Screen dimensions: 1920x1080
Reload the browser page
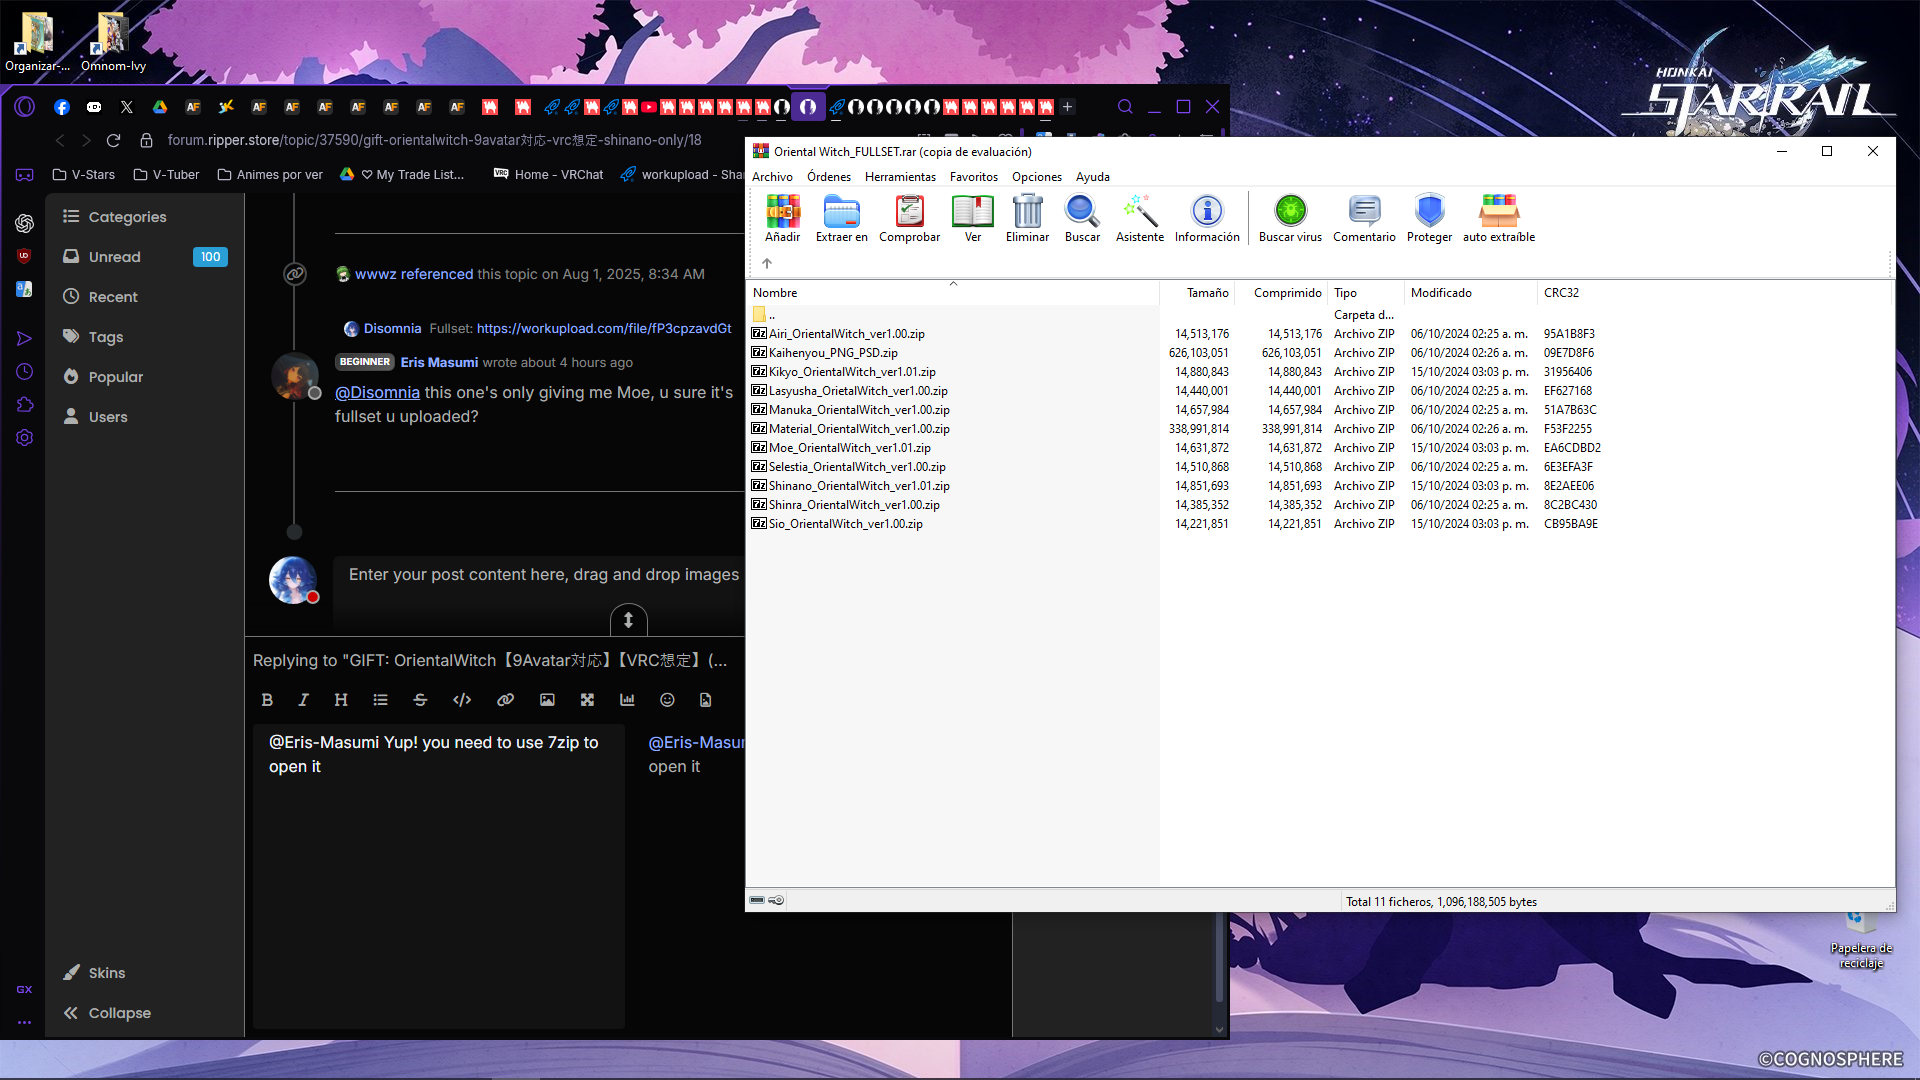113,141
